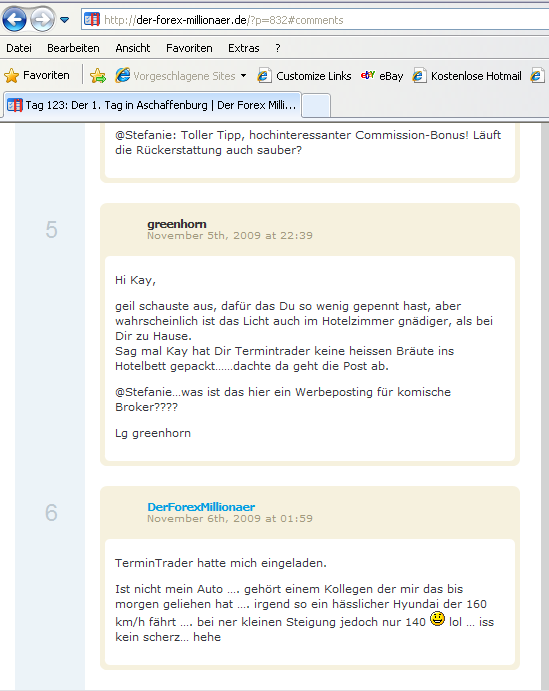Expand Vorgeschlagene Sites dropdown arrow
Image resolution: width=549 pixels, height=691 pixels.
pos(243,76)
